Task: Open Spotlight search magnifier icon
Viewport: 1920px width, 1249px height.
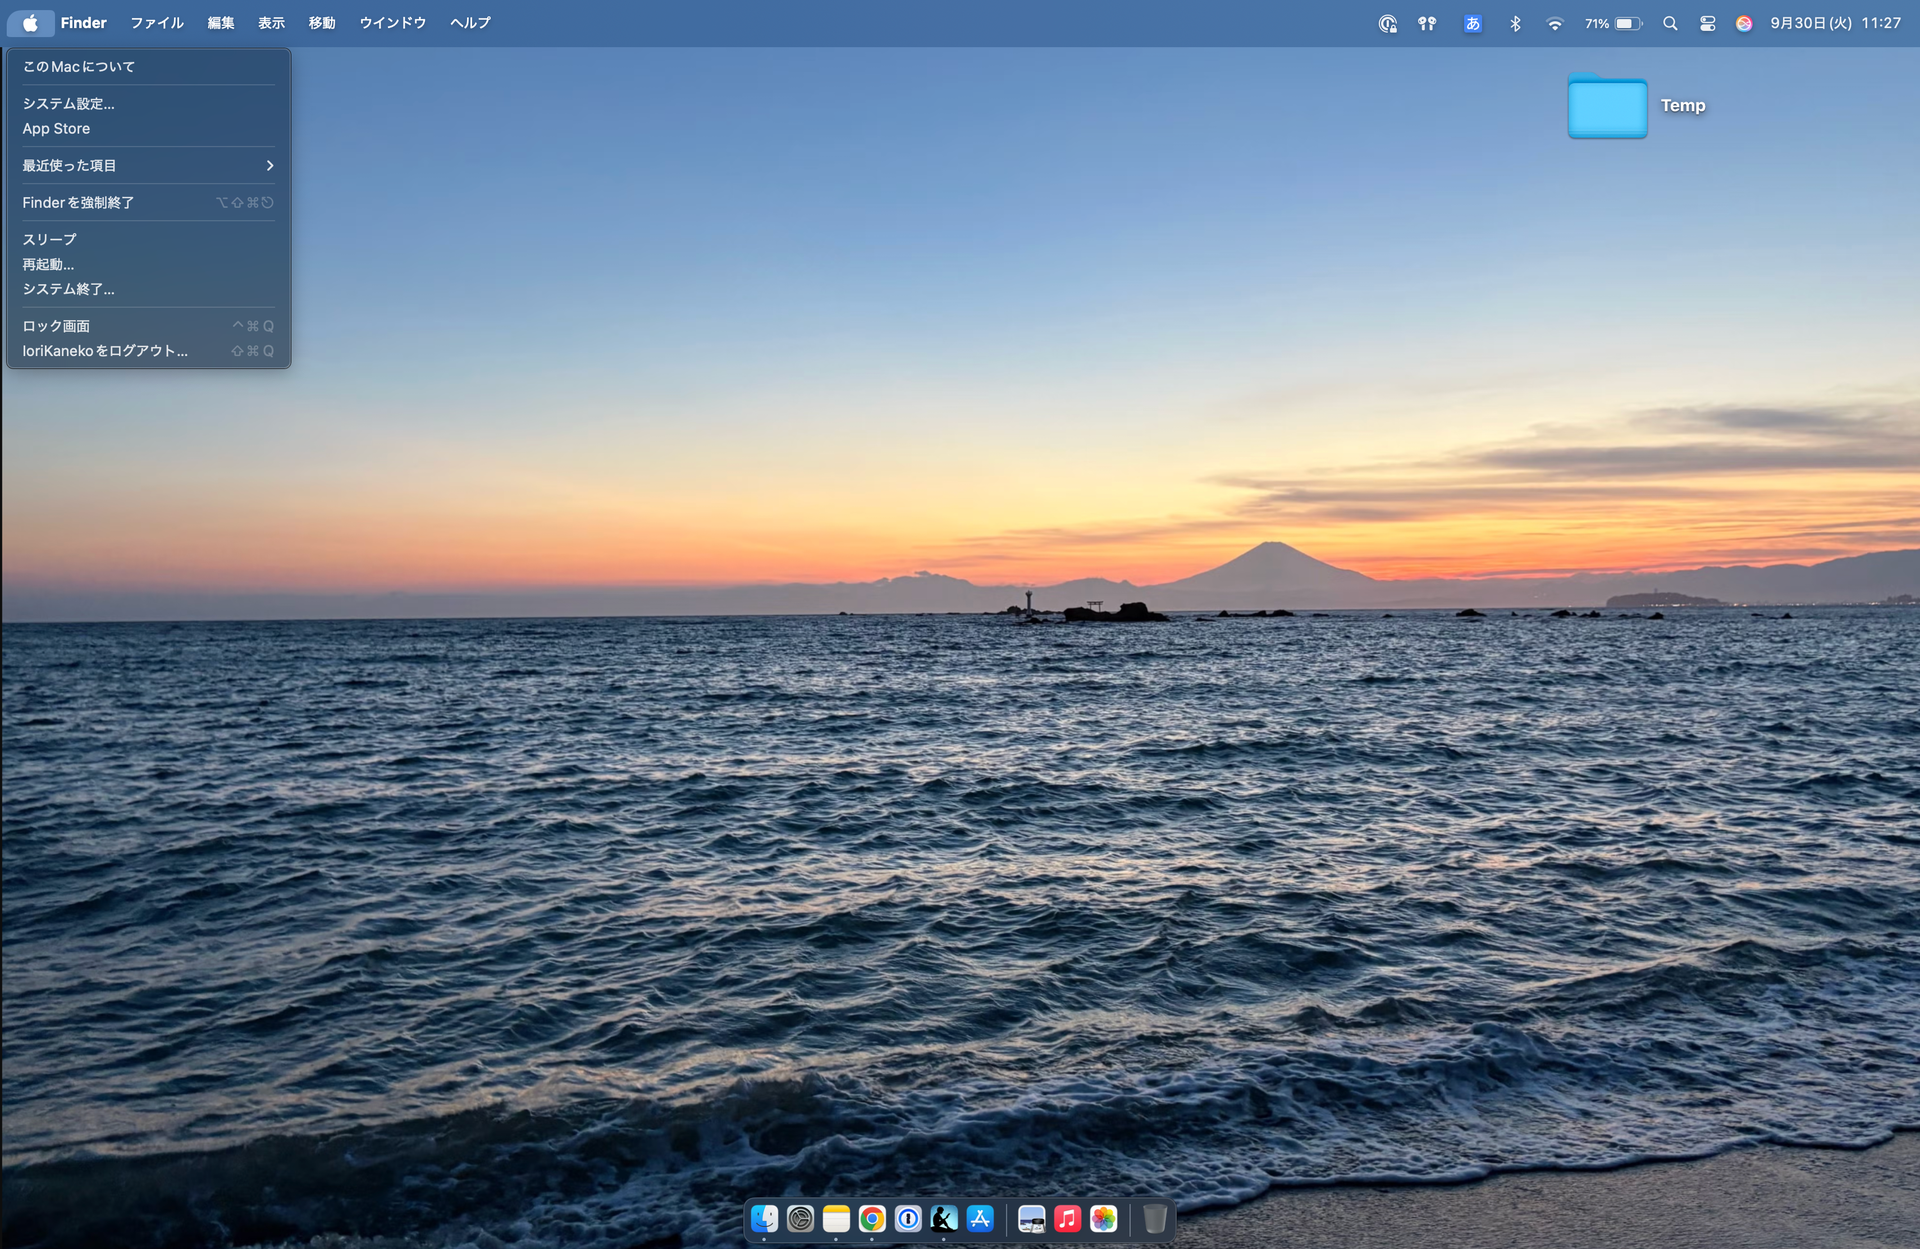Action: click(1670, 23)
